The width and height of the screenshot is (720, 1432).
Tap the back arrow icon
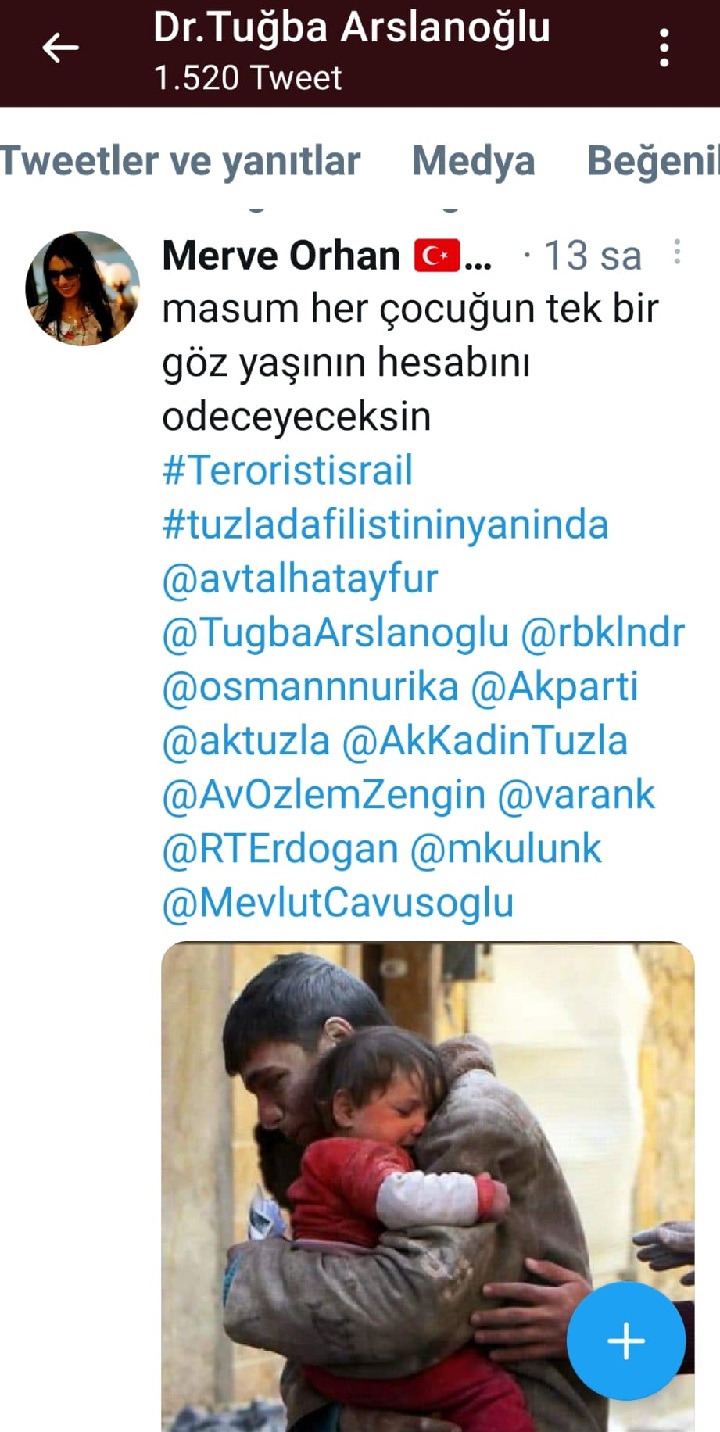[60, 47]
